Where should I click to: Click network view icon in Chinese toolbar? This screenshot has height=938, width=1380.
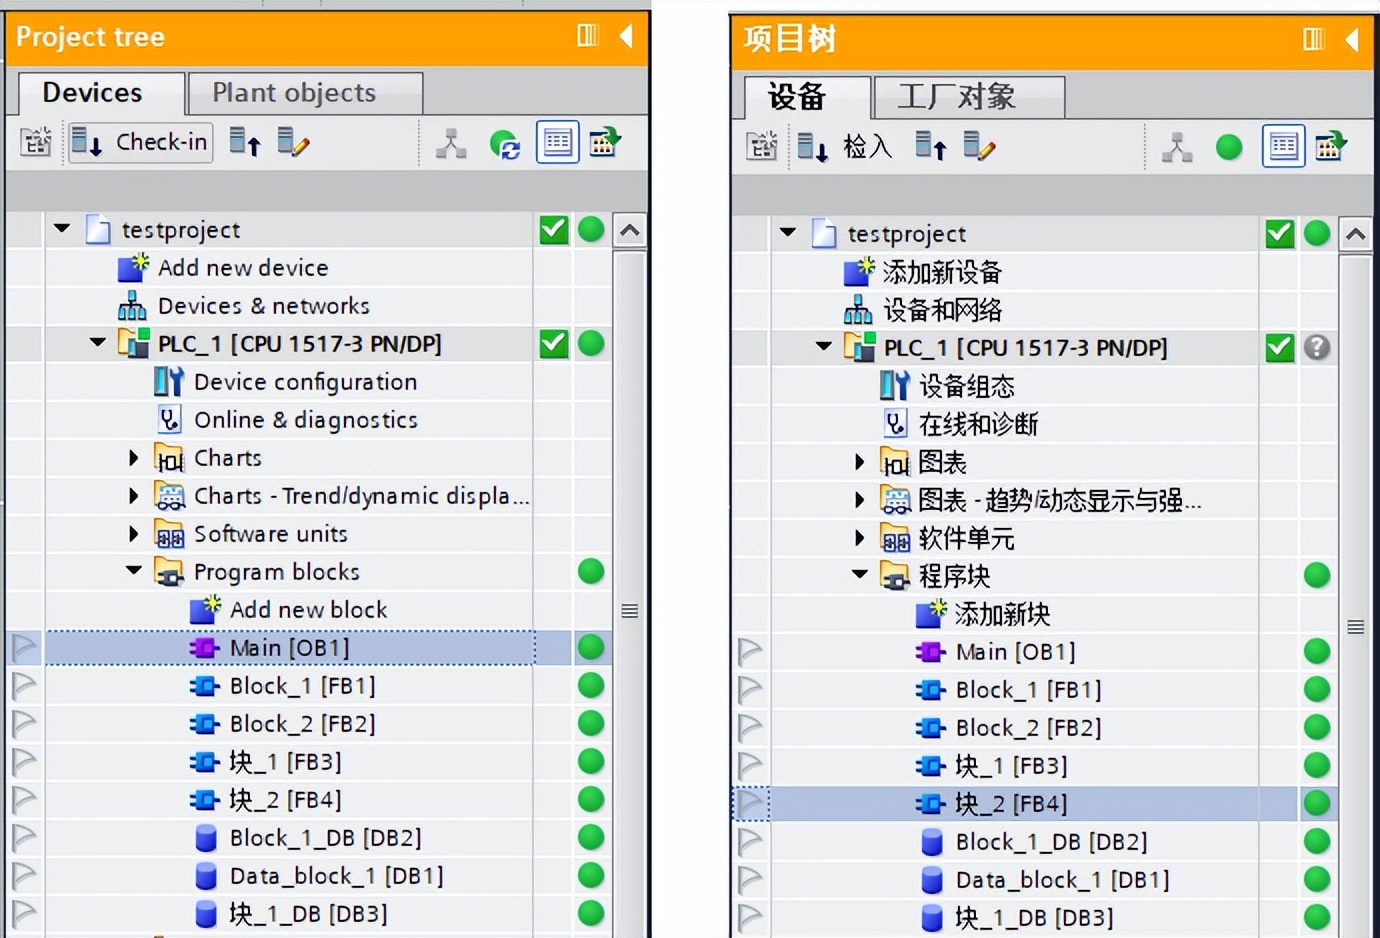click(1177, 148)
